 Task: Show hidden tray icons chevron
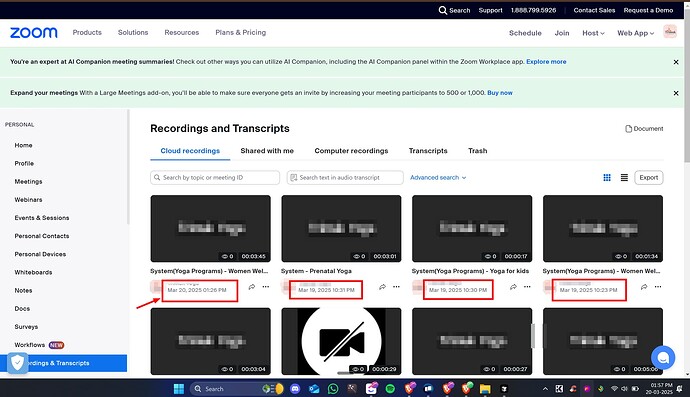(545, 389)
